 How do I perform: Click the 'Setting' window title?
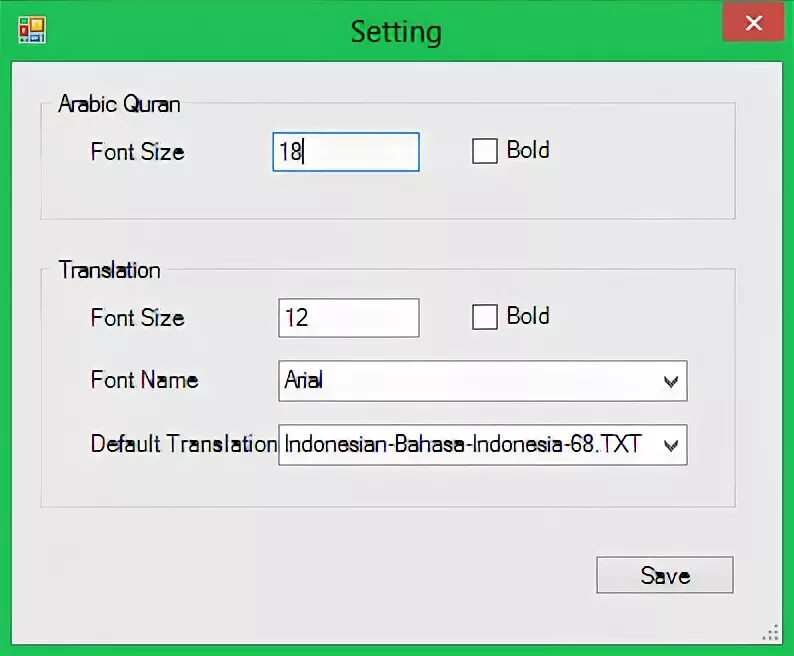396,32
